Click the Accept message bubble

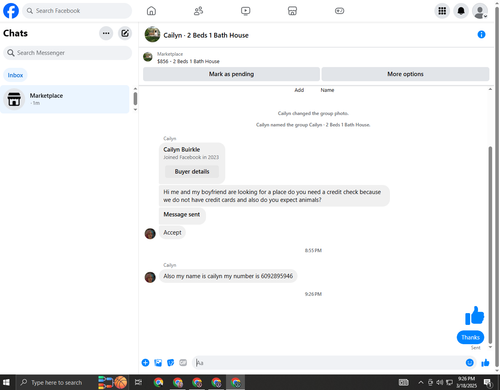coord(172,233)
